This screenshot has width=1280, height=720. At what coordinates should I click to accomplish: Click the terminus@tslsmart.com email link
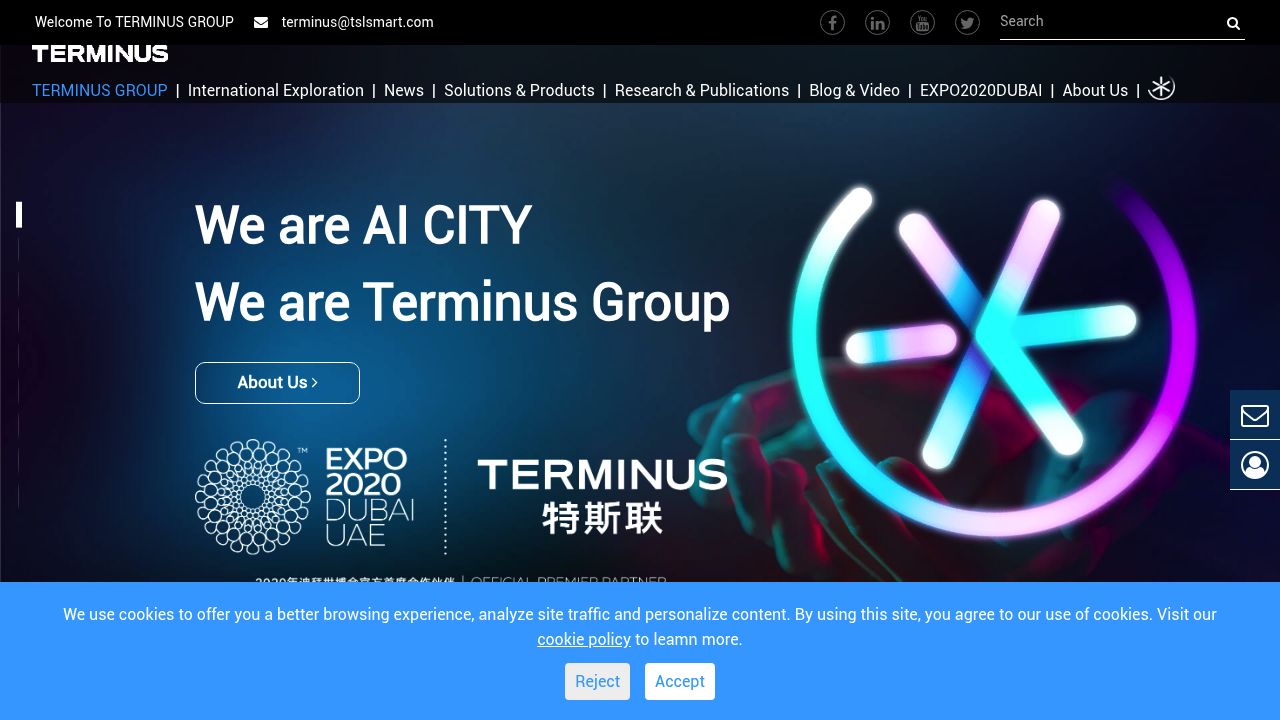click(358, 22)
